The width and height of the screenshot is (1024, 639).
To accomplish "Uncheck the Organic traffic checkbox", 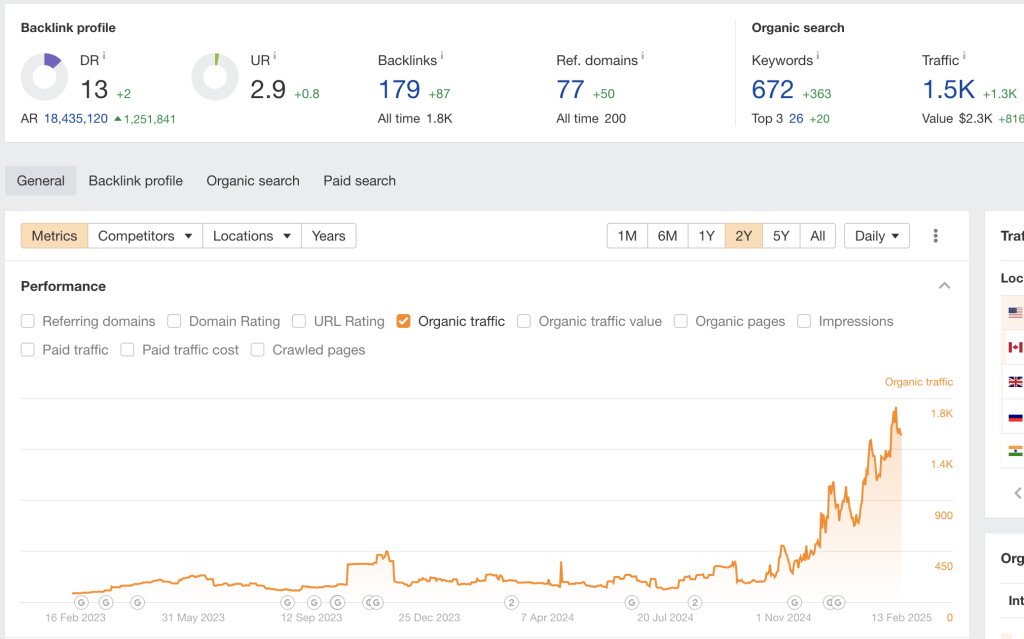I will pos(404,321).
